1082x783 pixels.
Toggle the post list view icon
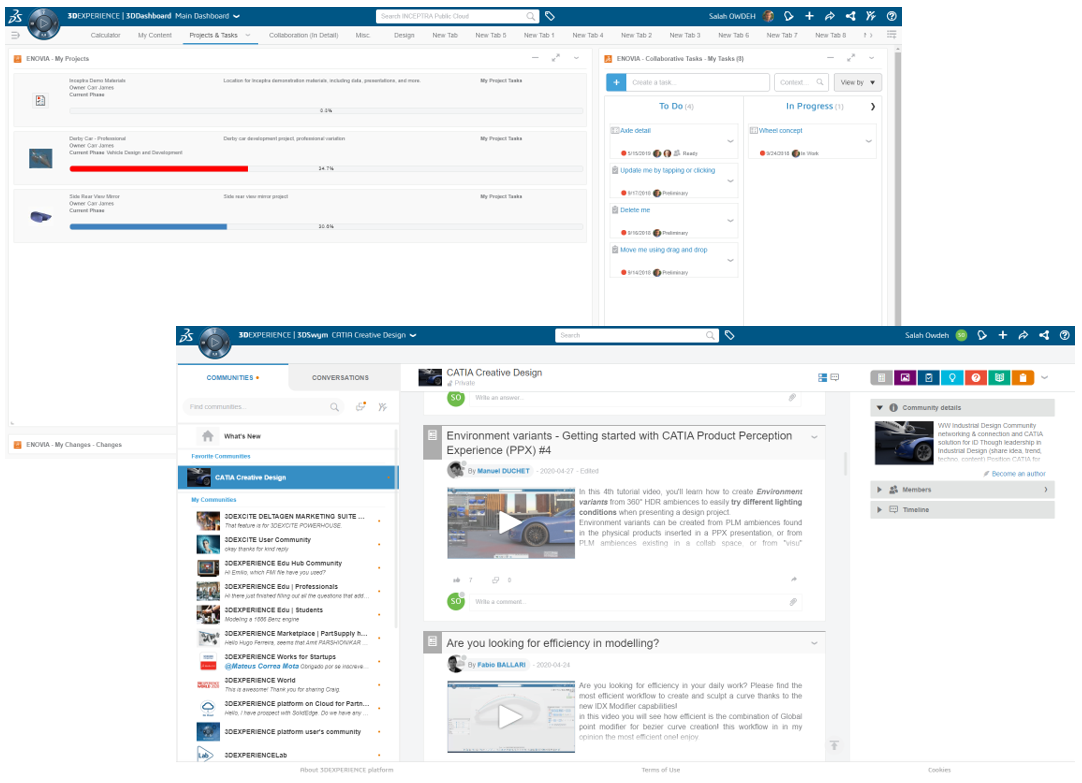(822, 377)
